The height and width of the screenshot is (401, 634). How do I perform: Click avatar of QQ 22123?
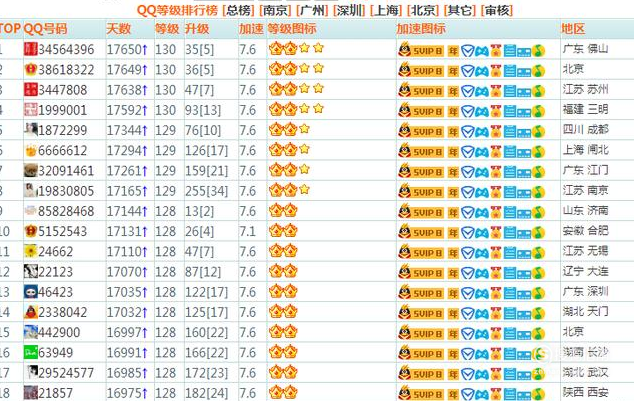pos(30,271)
